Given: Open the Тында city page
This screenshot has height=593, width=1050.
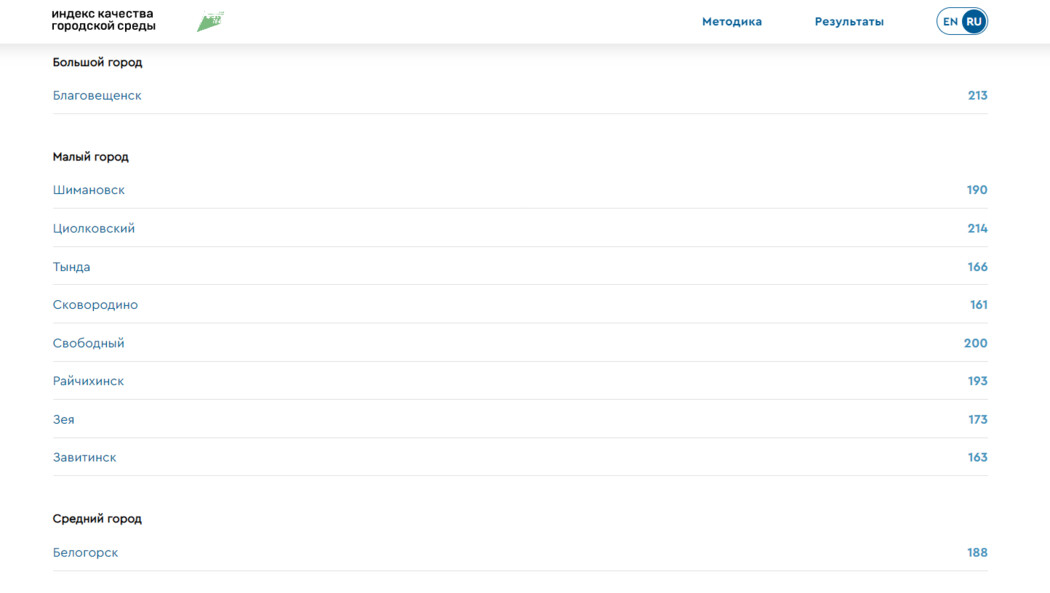Looking at the screenshot, I should [x=71, y=267].
